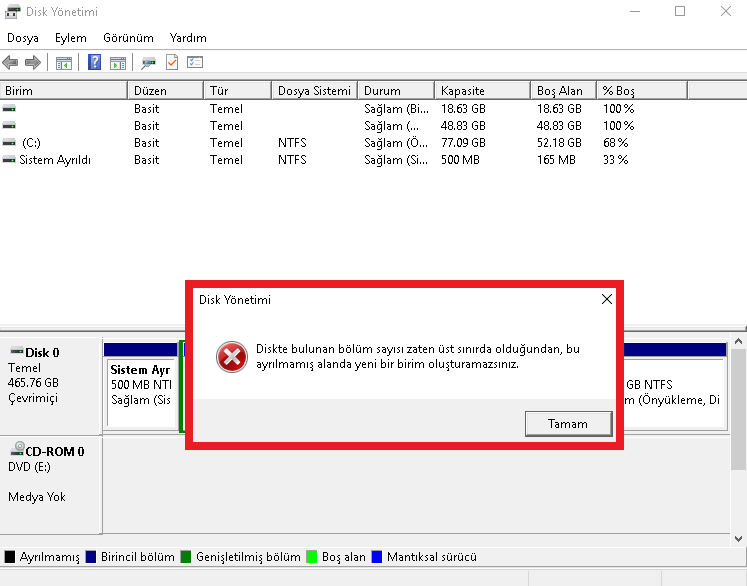Sort by Durum column header
The width and height of the screenshot is (747, 586).
[396, 91]
